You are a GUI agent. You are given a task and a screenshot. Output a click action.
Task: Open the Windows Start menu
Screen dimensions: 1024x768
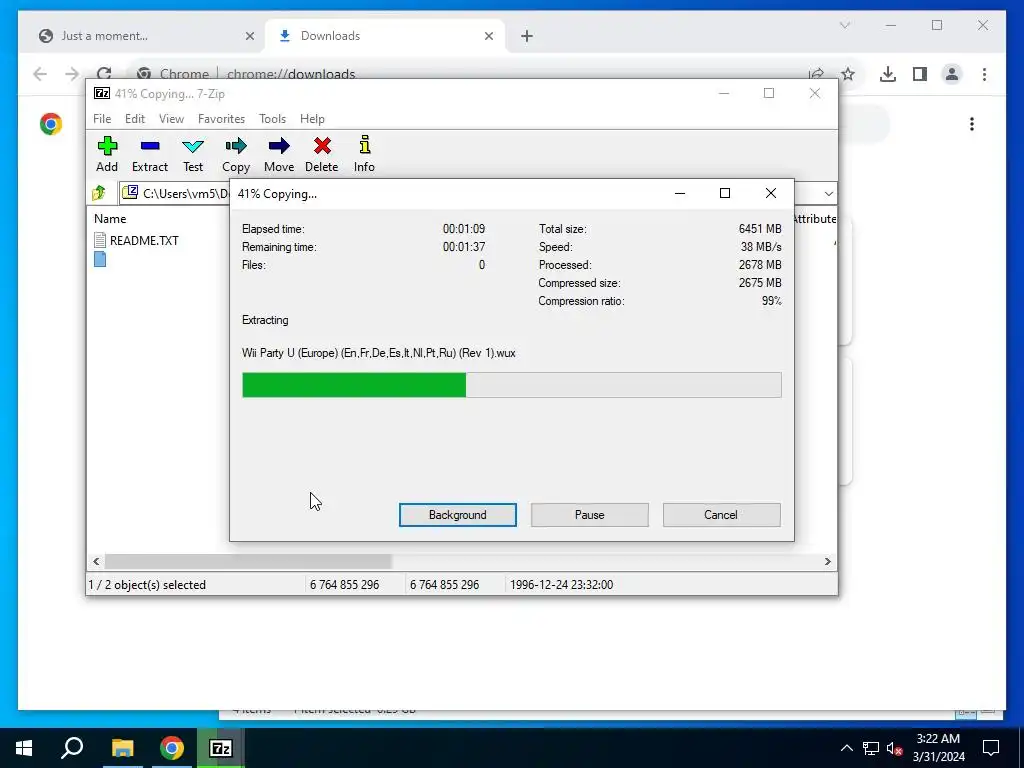[x=24, y=748]
